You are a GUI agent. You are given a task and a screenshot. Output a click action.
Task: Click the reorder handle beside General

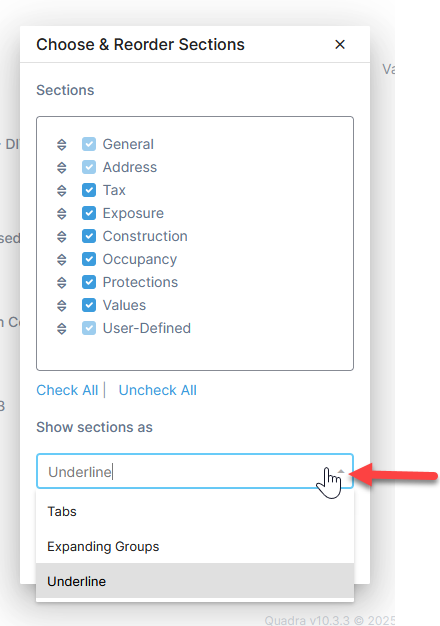(x=61, y=145)
